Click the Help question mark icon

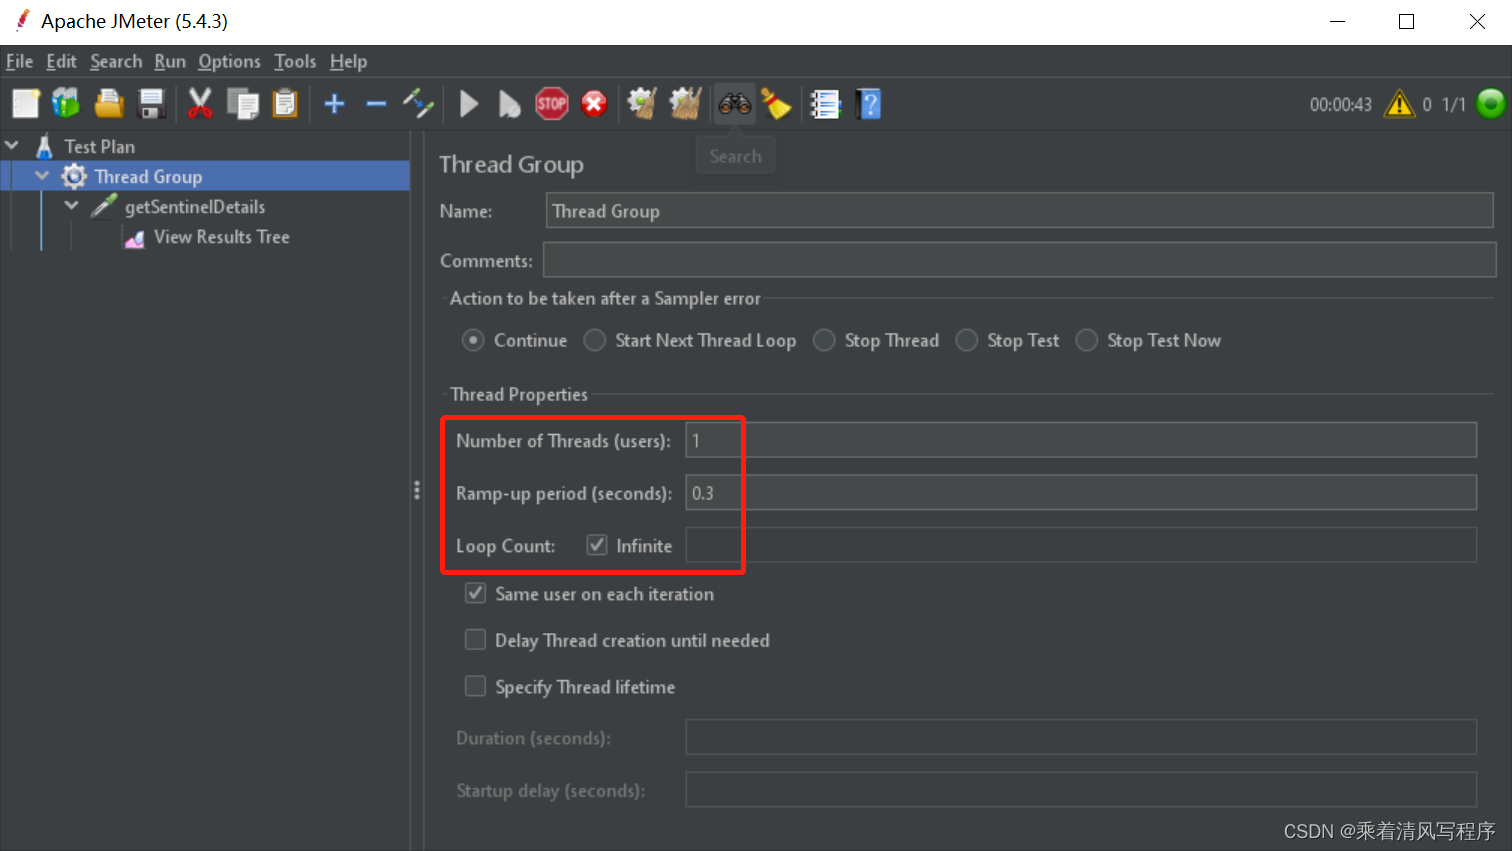[x=869, y=104]
